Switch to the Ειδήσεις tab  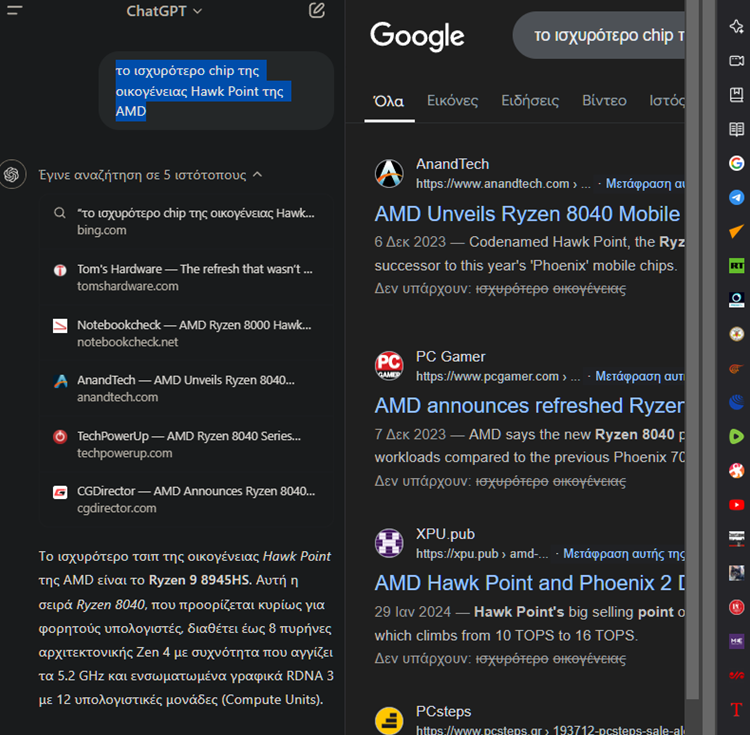pyautogui.click(x=530, y=100)
